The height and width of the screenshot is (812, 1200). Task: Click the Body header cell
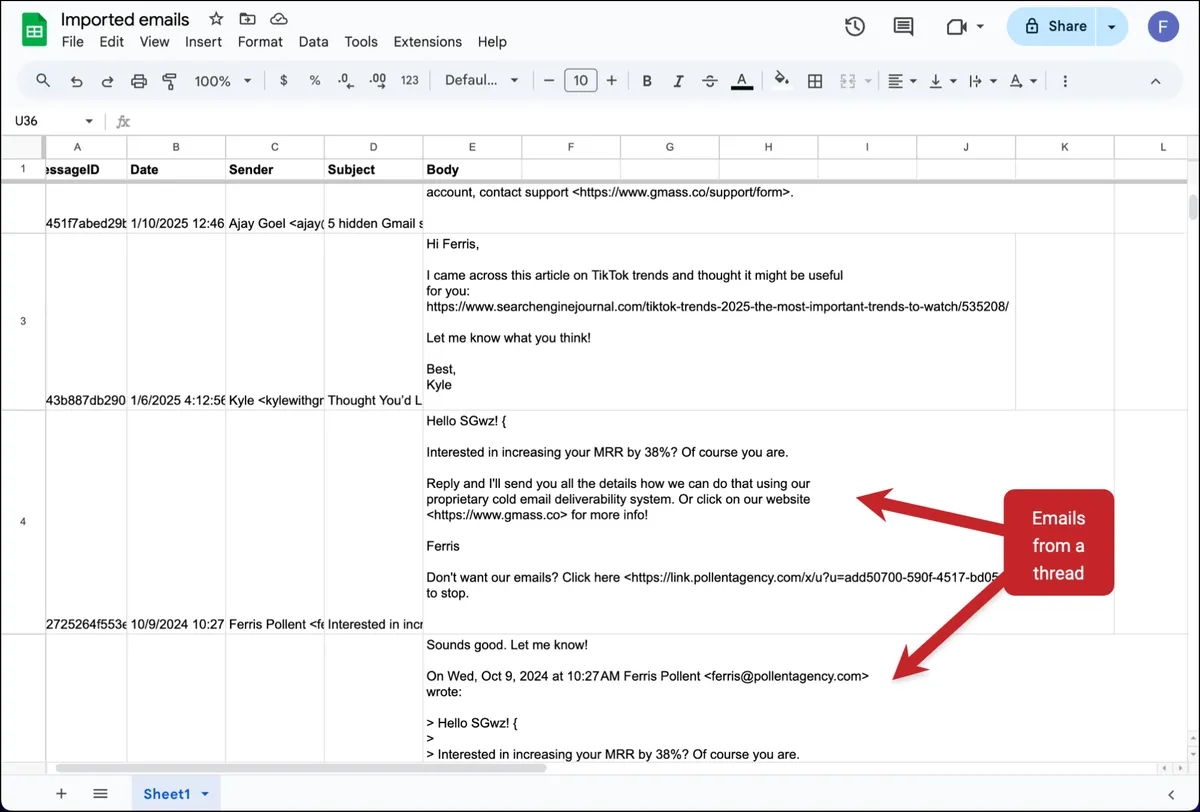click(x=472, y=170)
